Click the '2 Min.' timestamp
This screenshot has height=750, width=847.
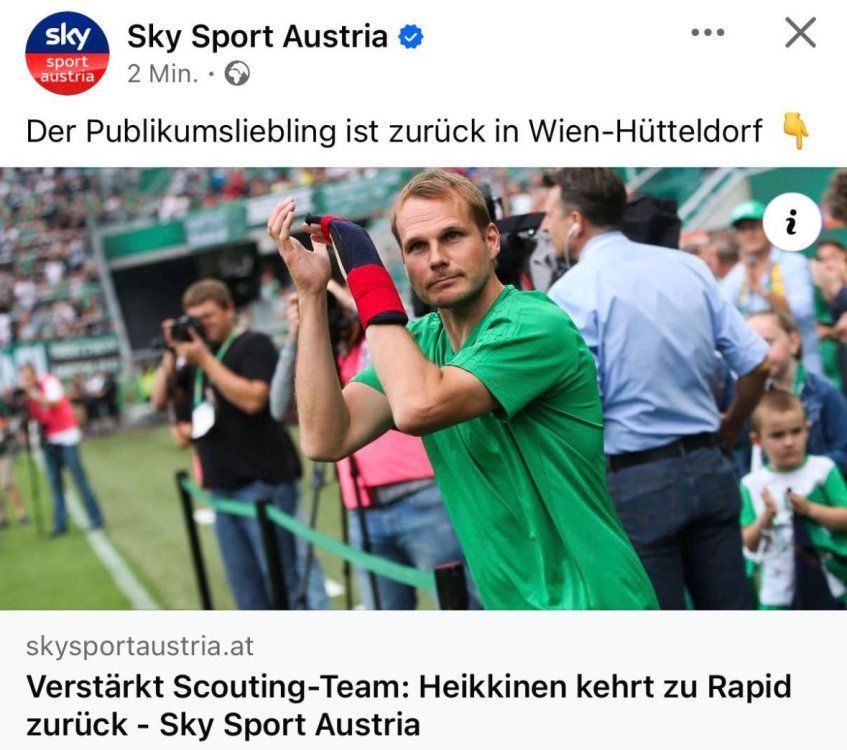tap(163, 73)
